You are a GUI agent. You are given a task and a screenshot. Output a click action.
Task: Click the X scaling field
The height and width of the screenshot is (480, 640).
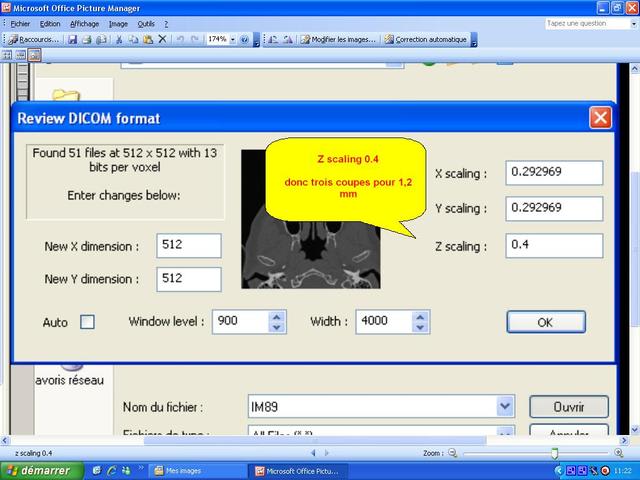[554, 173]
